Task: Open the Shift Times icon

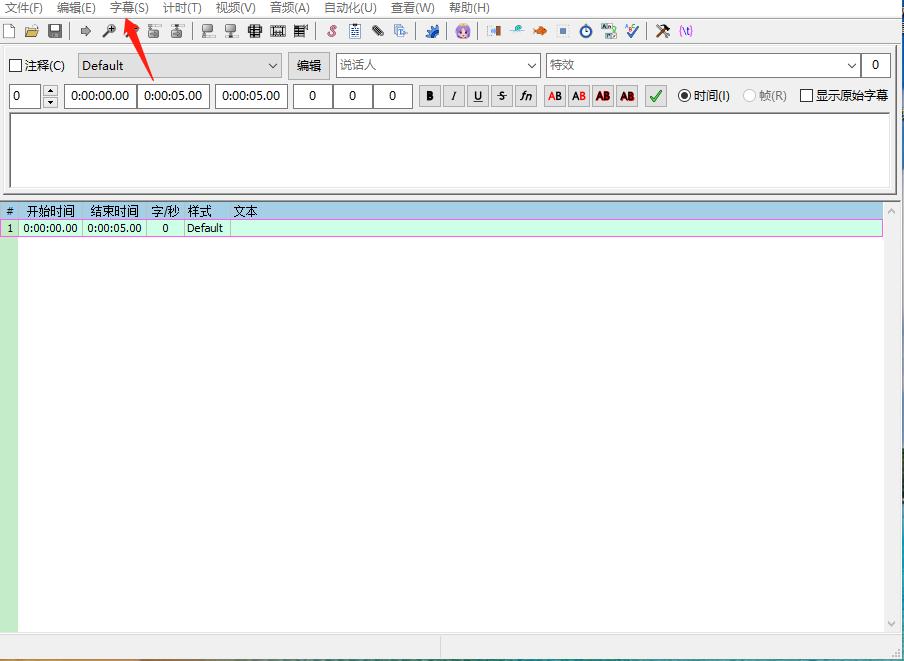Action: [x=494, y=31]
